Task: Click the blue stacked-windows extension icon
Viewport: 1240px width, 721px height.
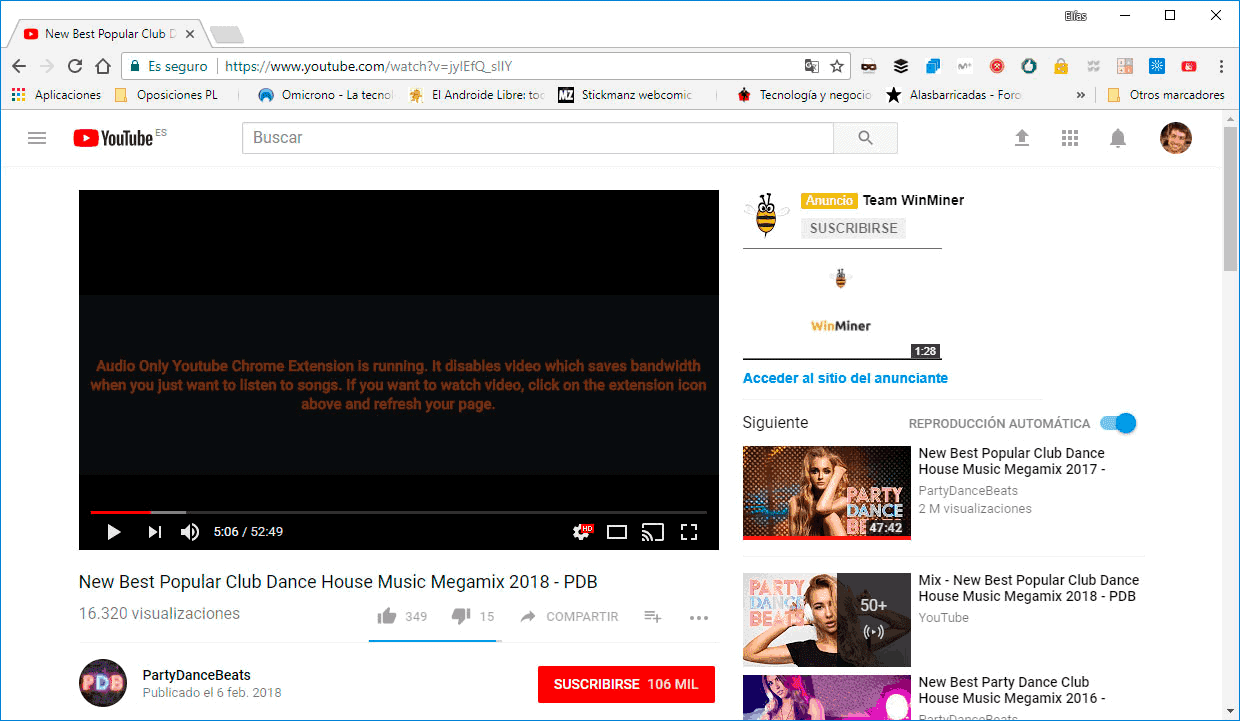Action: click(933, 66)
